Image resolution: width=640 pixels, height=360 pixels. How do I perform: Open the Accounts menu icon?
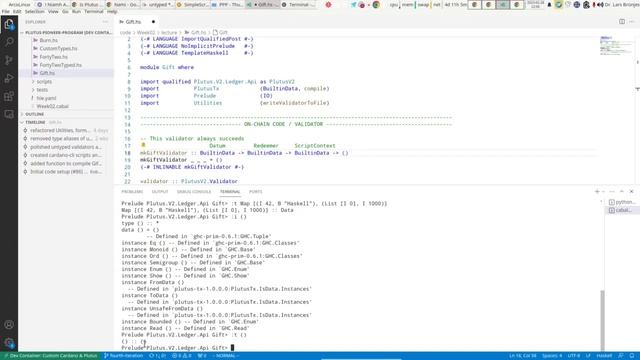9,325
